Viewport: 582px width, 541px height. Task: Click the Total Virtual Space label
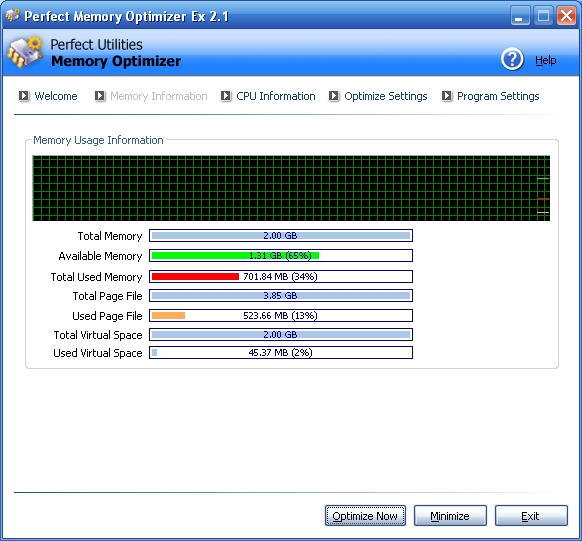98,335
